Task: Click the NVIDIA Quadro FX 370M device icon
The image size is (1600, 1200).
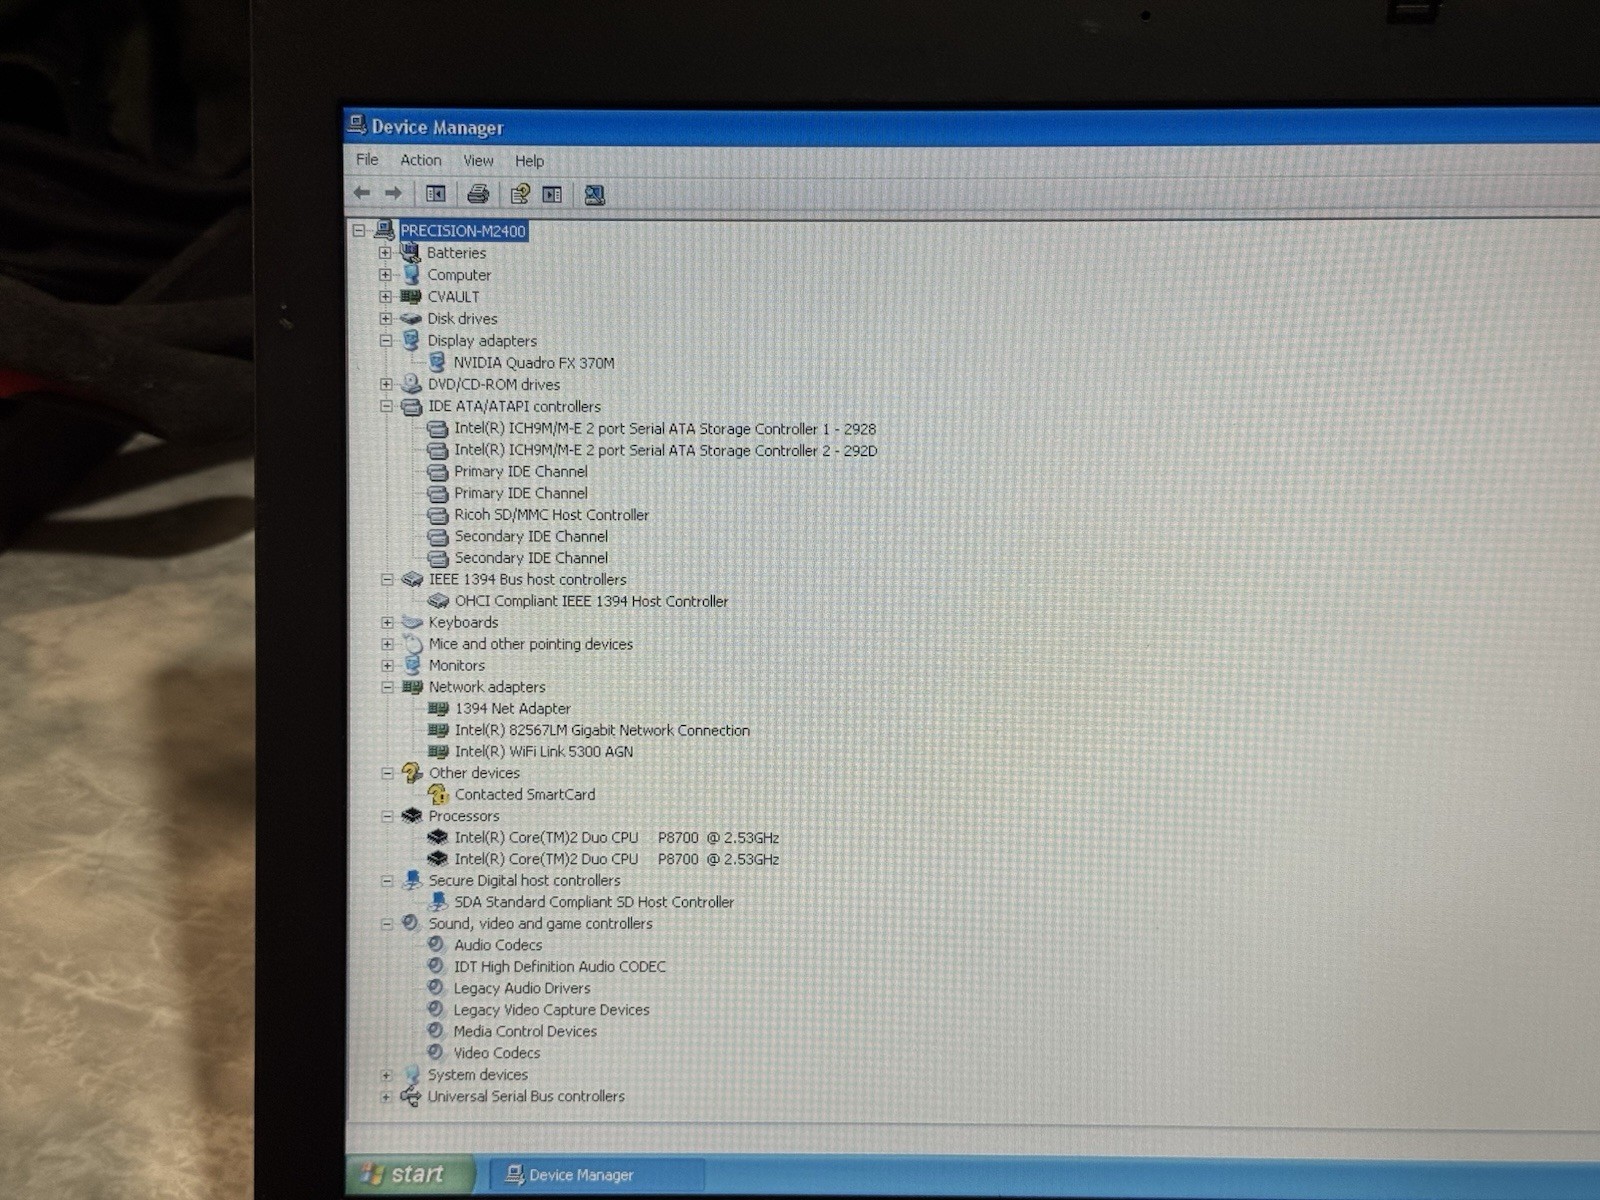Action: pos(437,362)
